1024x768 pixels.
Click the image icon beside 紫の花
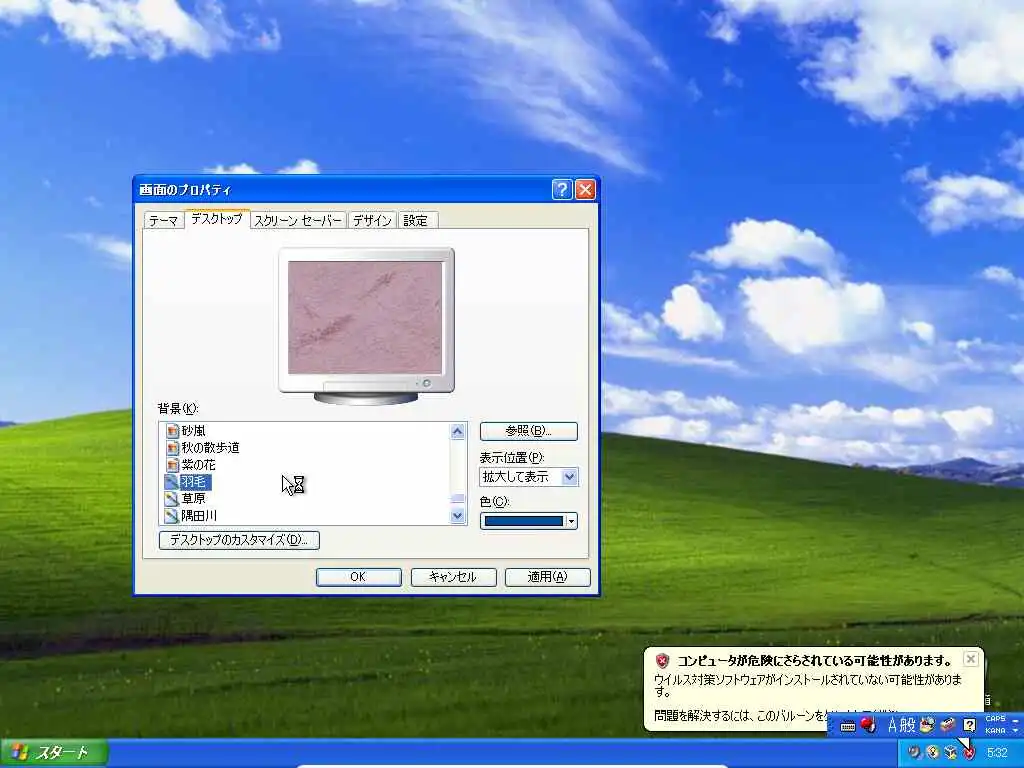(172, 465)
